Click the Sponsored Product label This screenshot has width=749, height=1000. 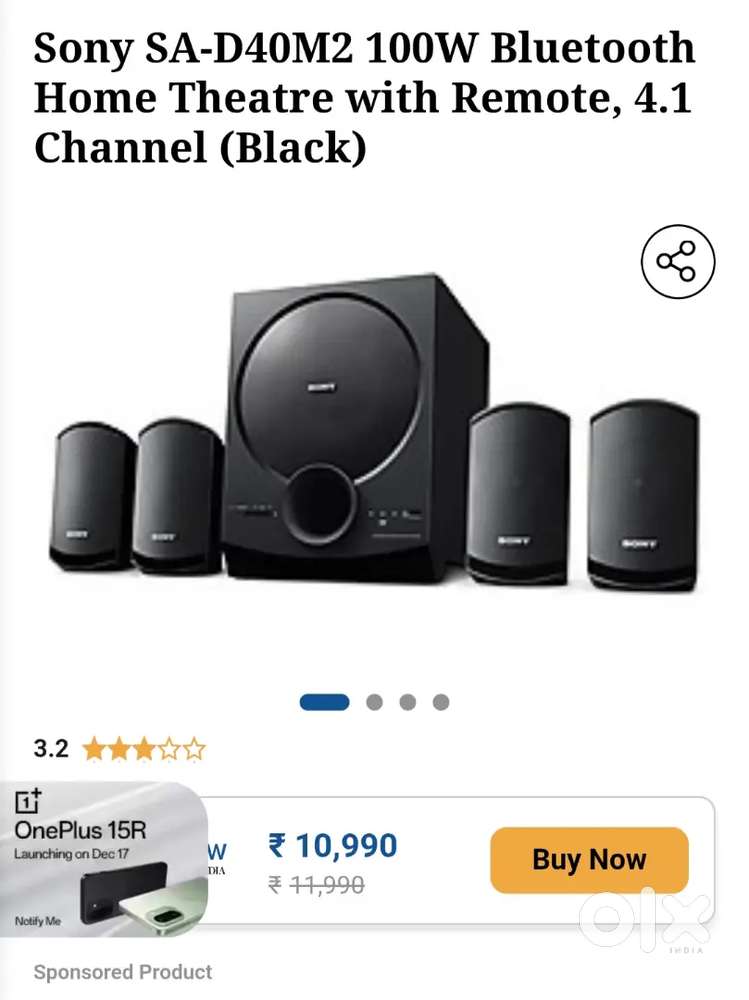122,972
